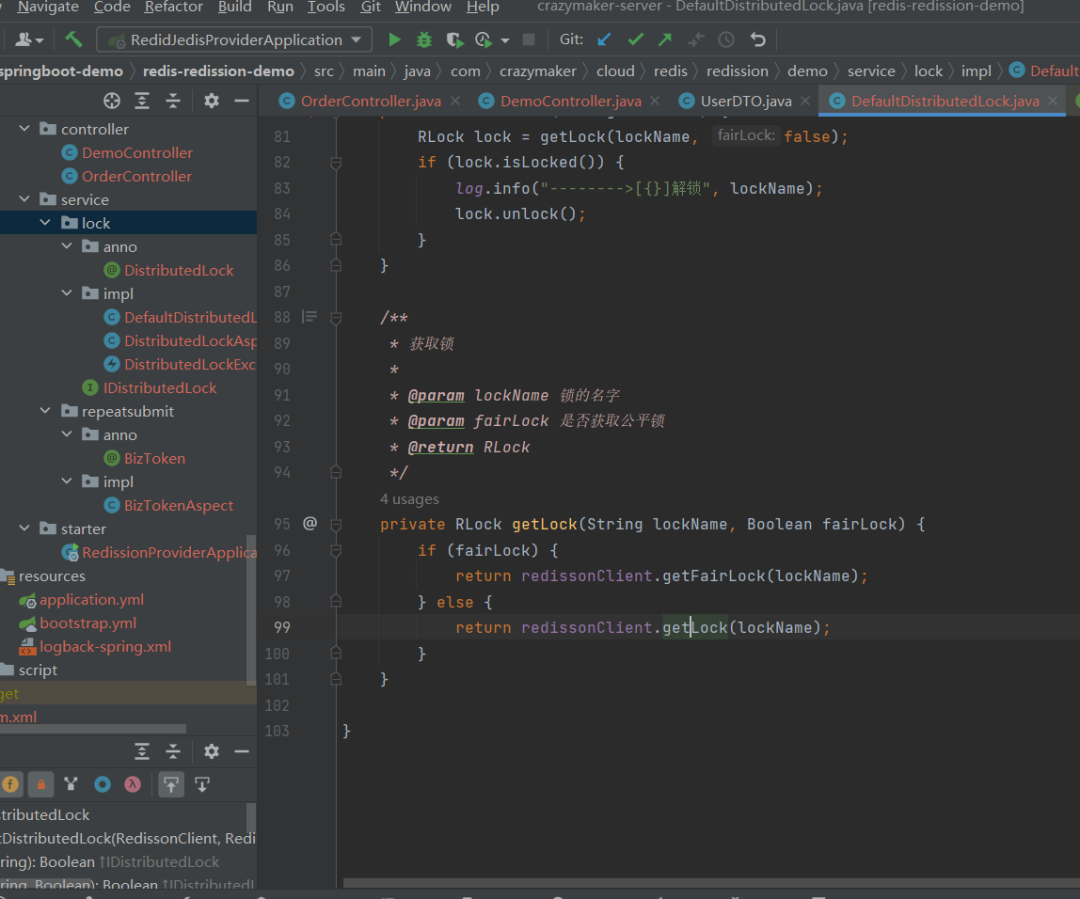Viewport: 1080px width, 899px height.
Task: Open project panel settings gear
Action: [211, 101]
